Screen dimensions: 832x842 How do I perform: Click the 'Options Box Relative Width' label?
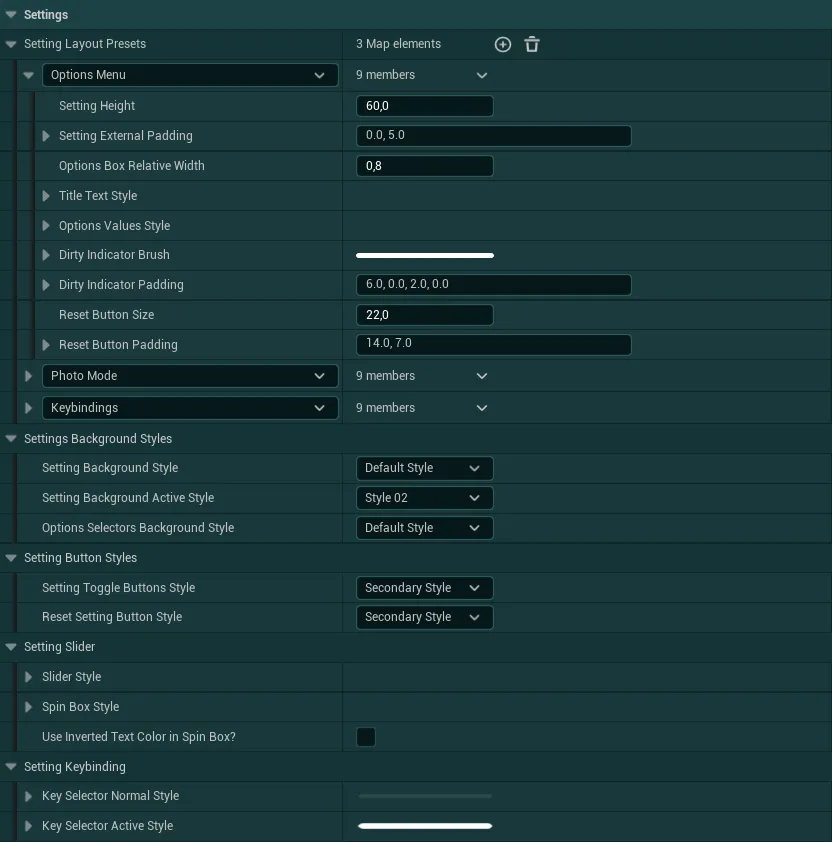pos(132,166)
